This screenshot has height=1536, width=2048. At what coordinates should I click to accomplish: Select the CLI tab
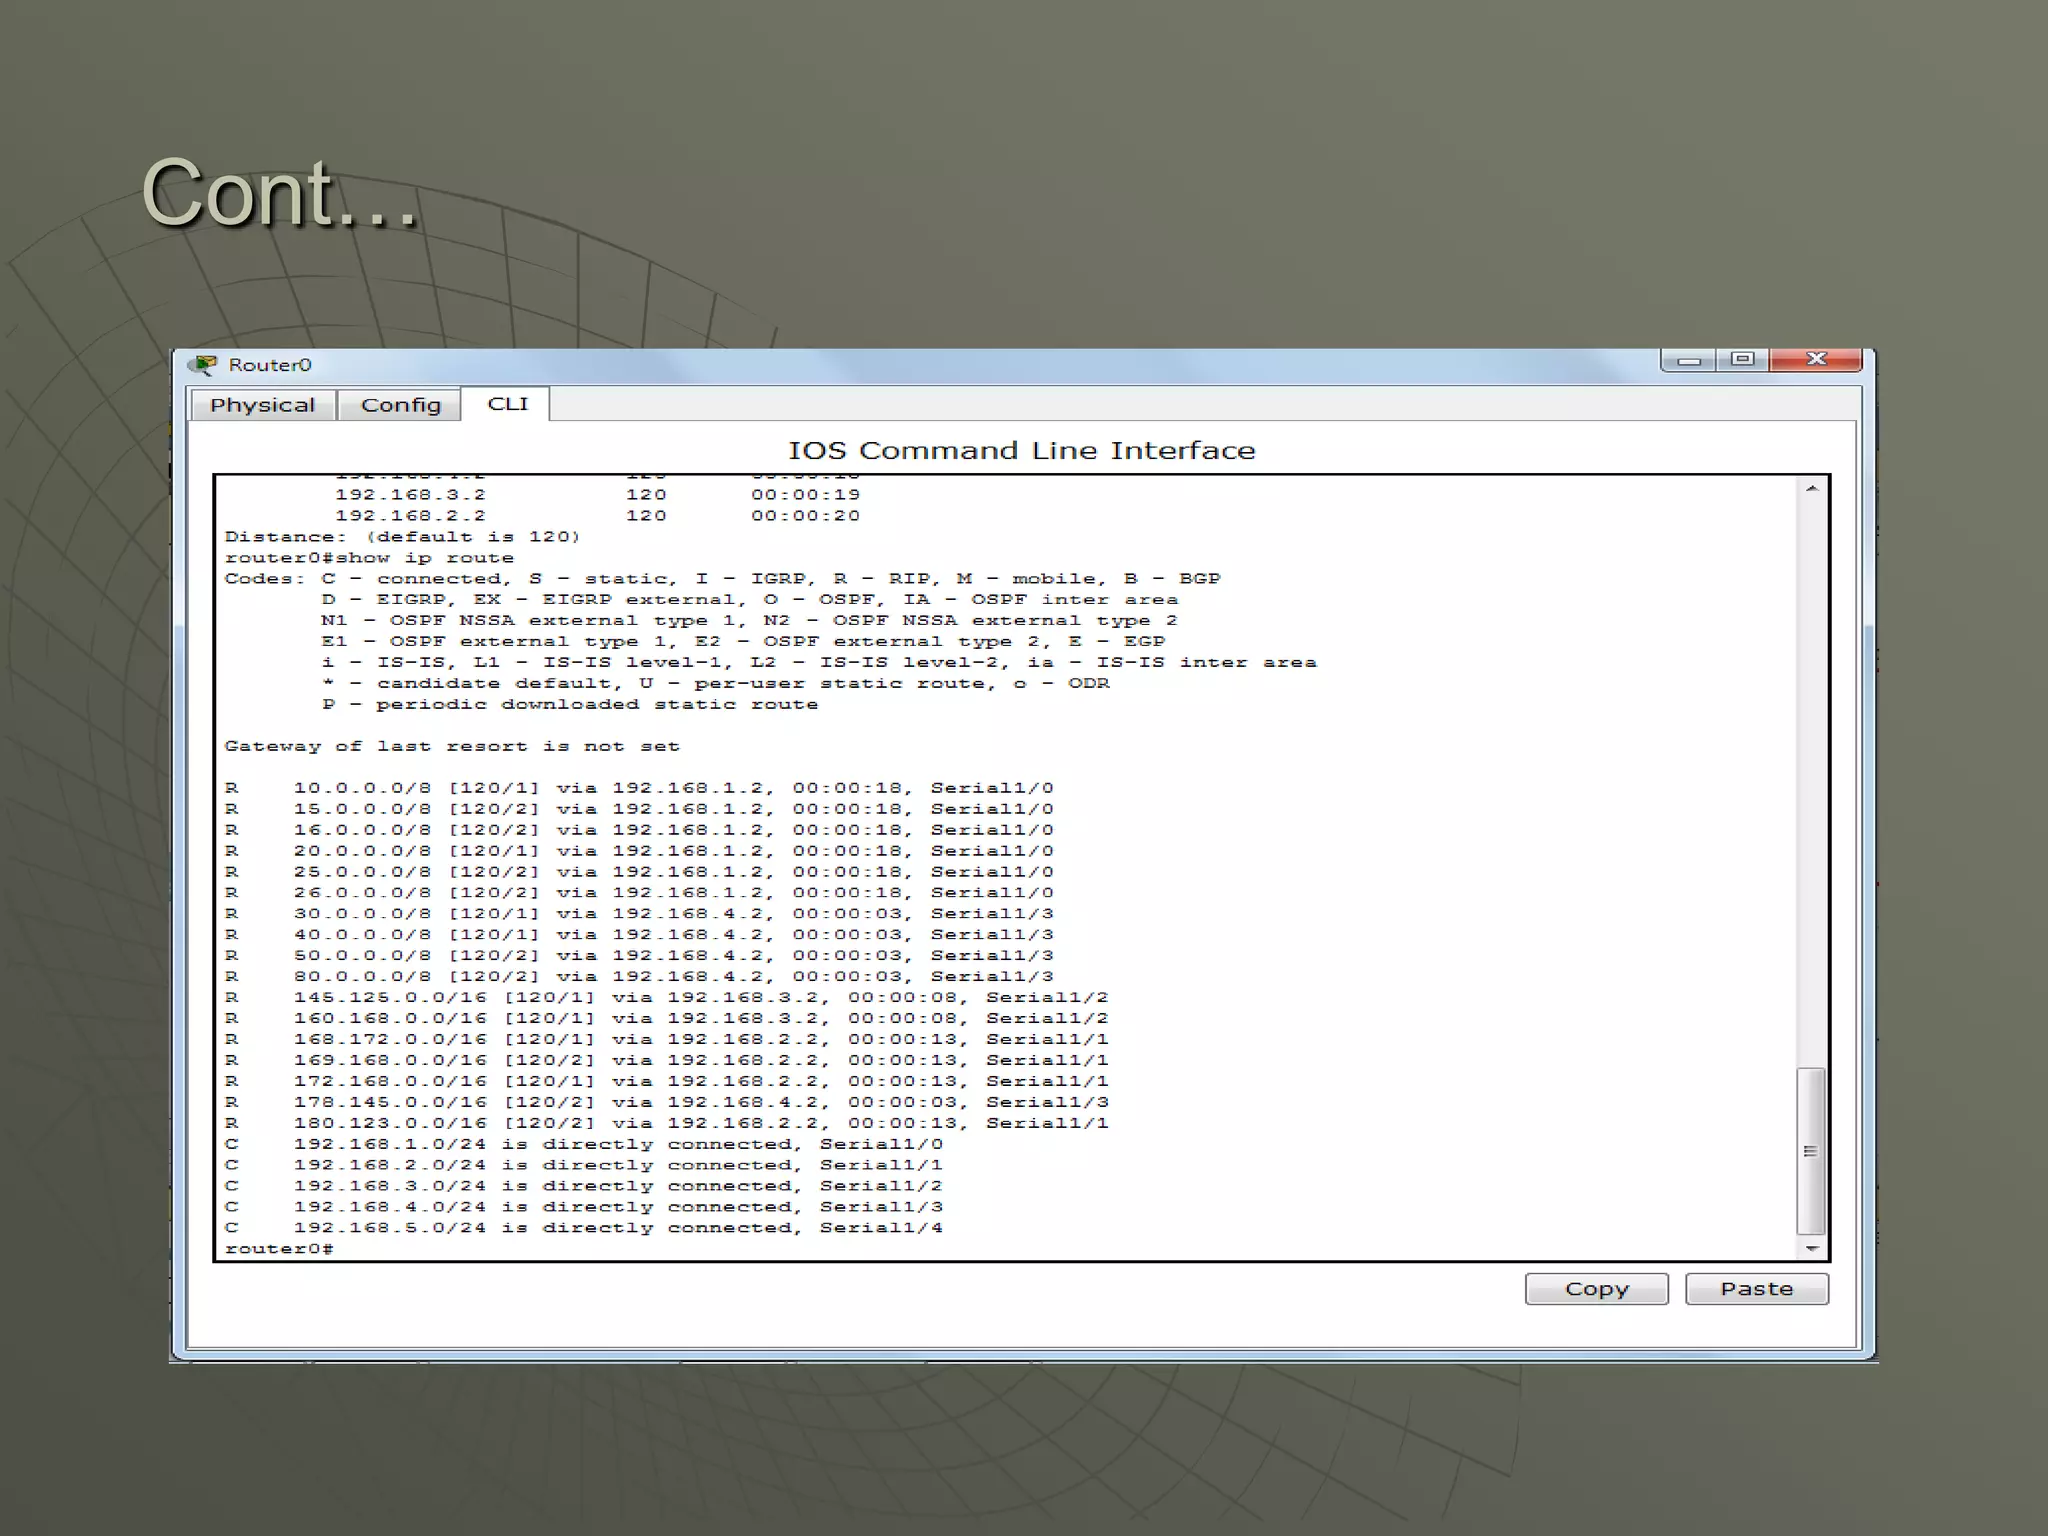pos(507,404)
